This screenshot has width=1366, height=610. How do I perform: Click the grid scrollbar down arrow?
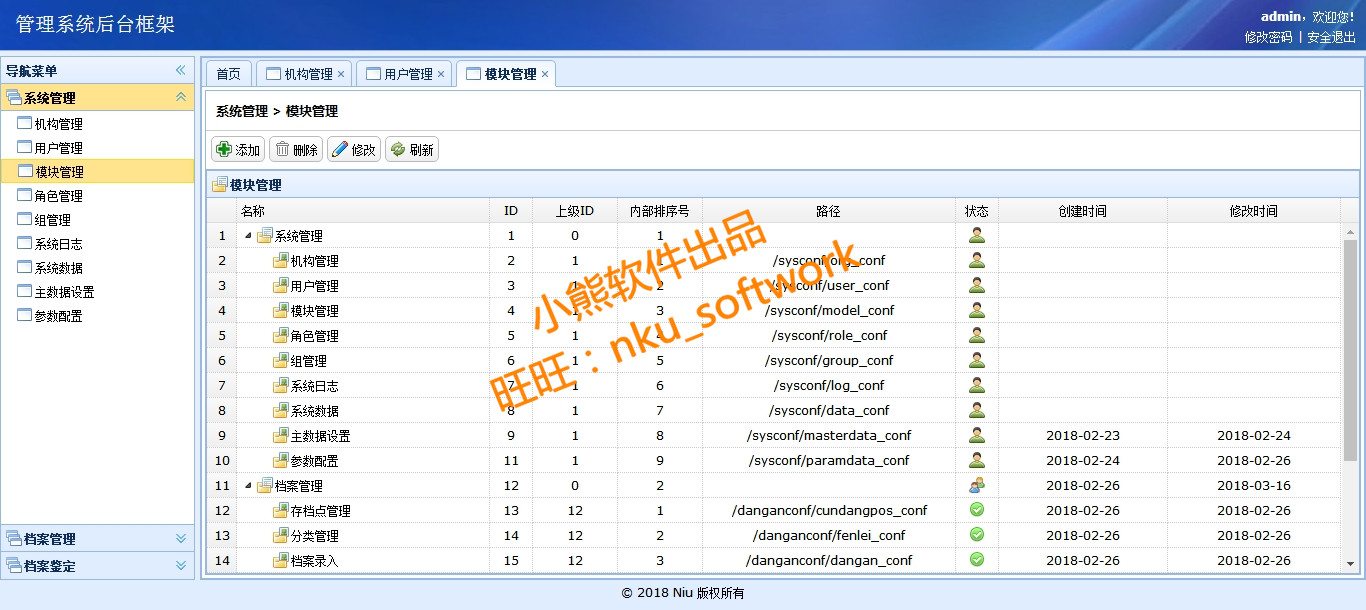1350,563
